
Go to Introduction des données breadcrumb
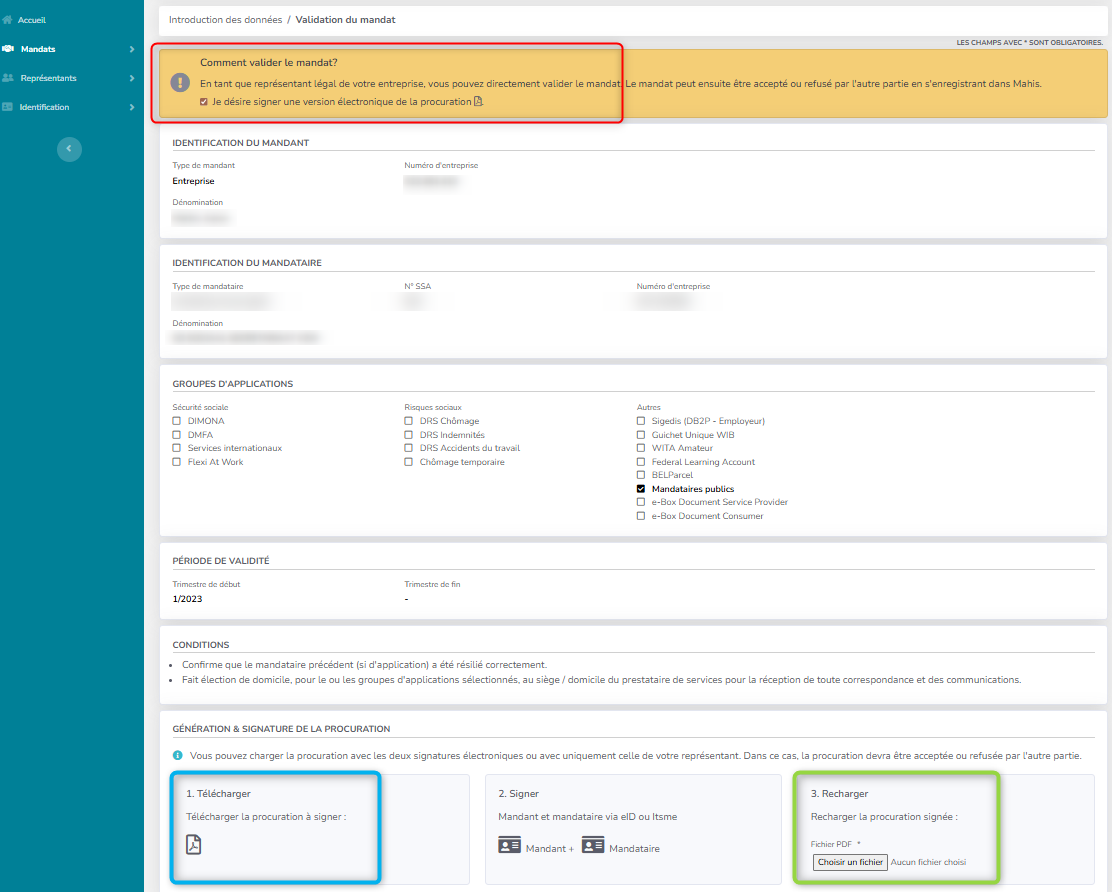[226, 20]
